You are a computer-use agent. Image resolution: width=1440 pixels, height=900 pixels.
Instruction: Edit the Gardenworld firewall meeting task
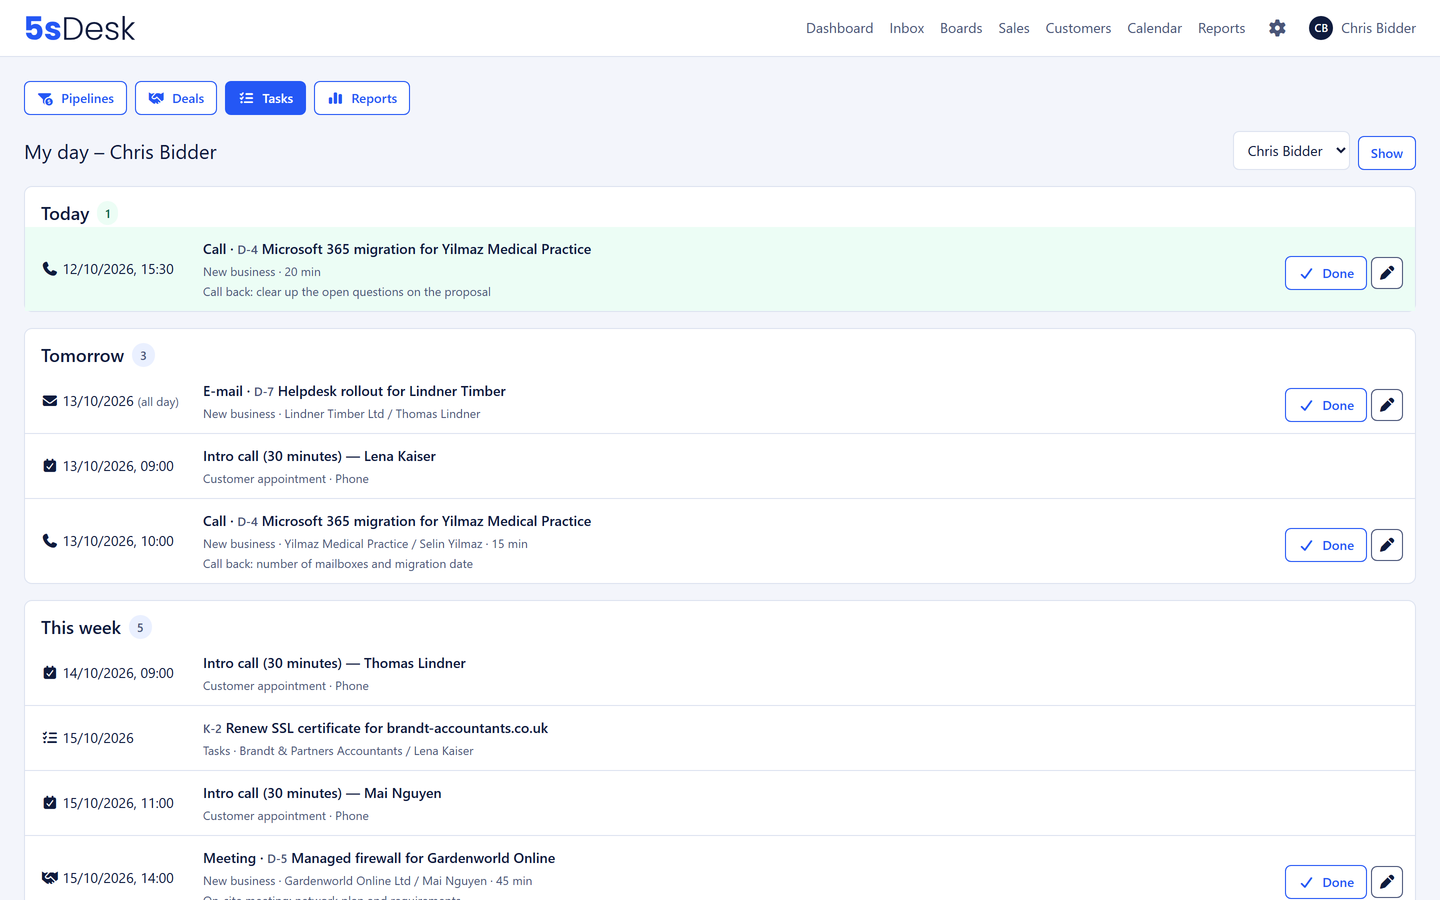[x=1386, y=882]
